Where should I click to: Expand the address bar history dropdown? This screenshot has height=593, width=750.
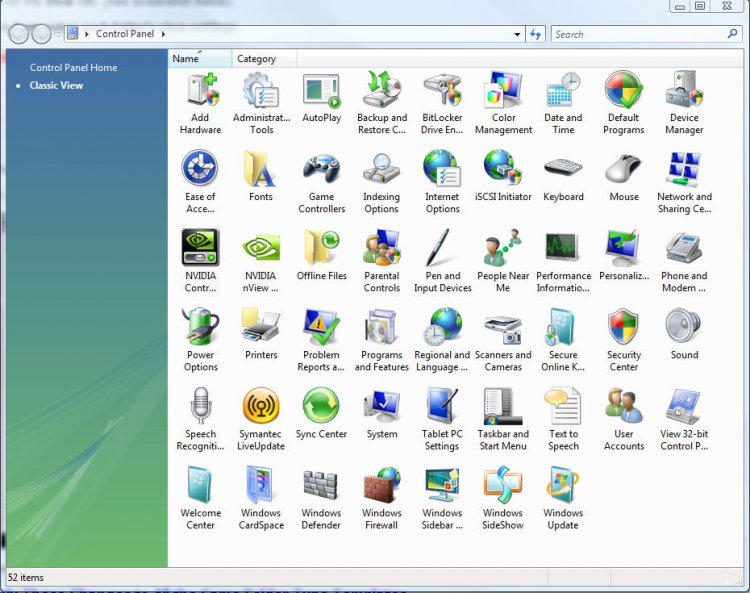coord(517,34)
